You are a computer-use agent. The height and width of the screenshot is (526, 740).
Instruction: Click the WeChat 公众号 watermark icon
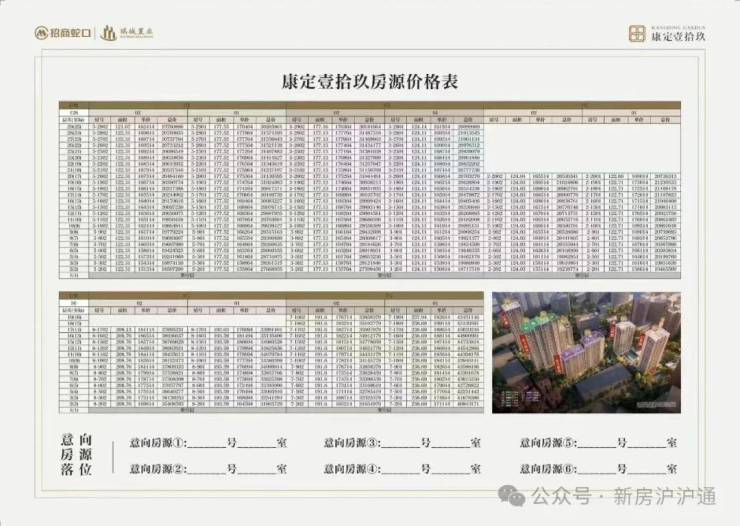515,495
